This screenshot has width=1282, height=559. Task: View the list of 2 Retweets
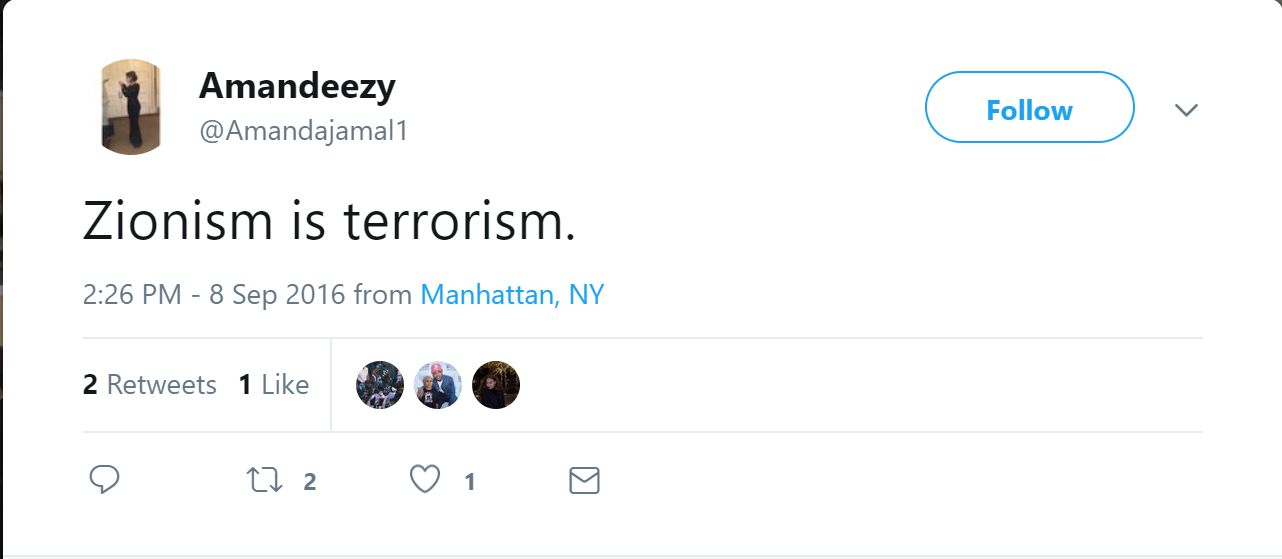pos(150,385)
